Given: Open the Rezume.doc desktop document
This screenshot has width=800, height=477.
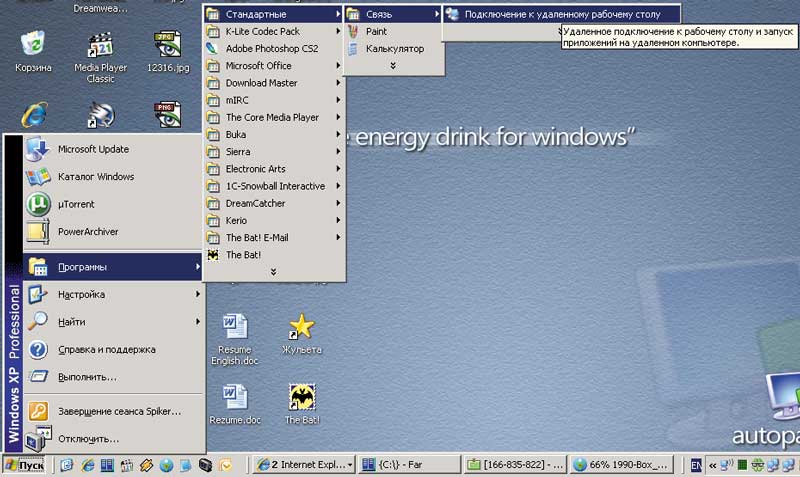Looking at the screenshot, I should point(234,398).
